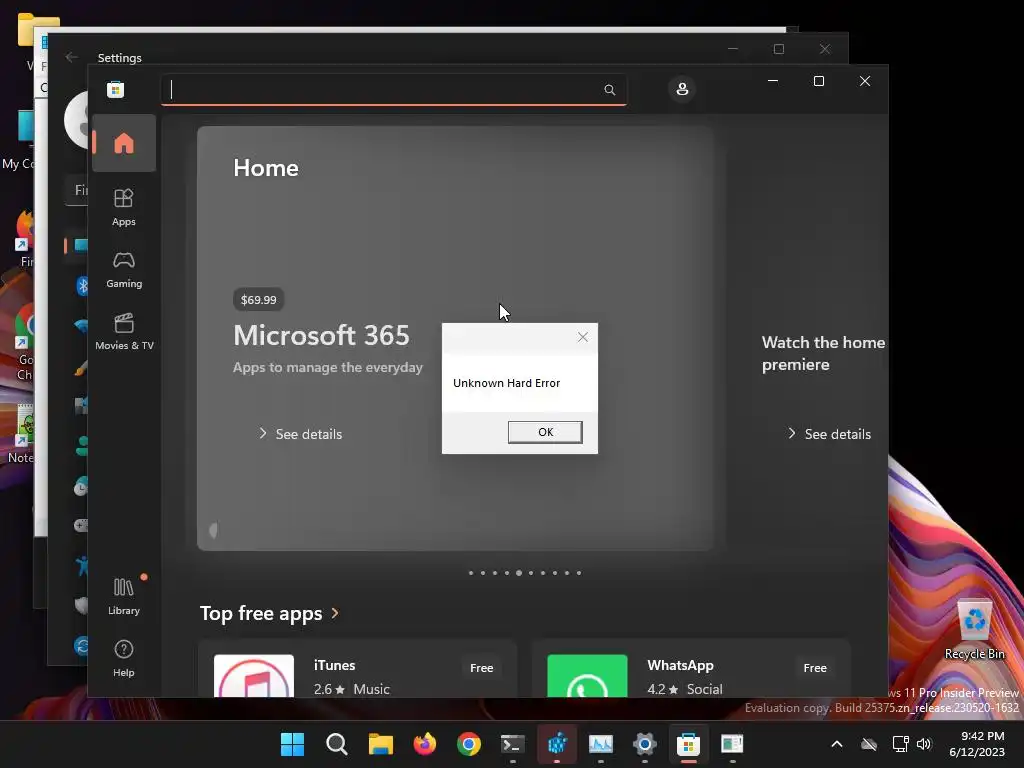Screen dimensions: 1024x768
Task: Click the Watch the home premiere banner
Action: 823,353
